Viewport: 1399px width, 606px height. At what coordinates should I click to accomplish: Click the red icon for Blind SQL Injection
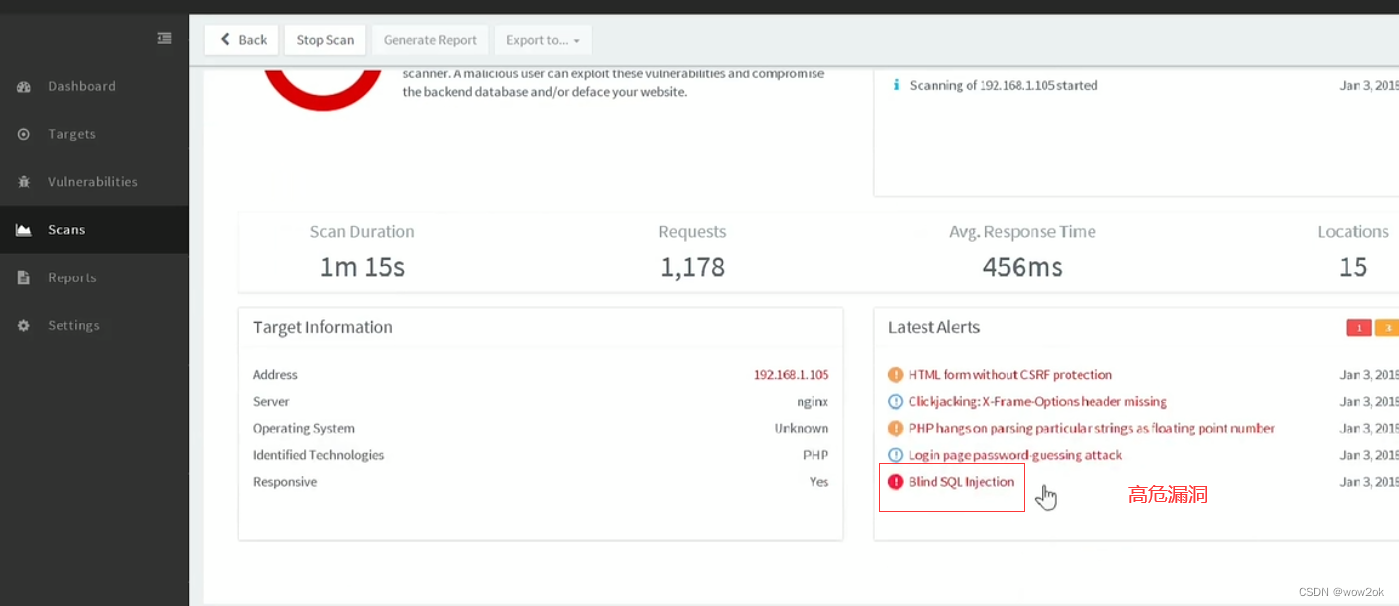pos(896,482)
